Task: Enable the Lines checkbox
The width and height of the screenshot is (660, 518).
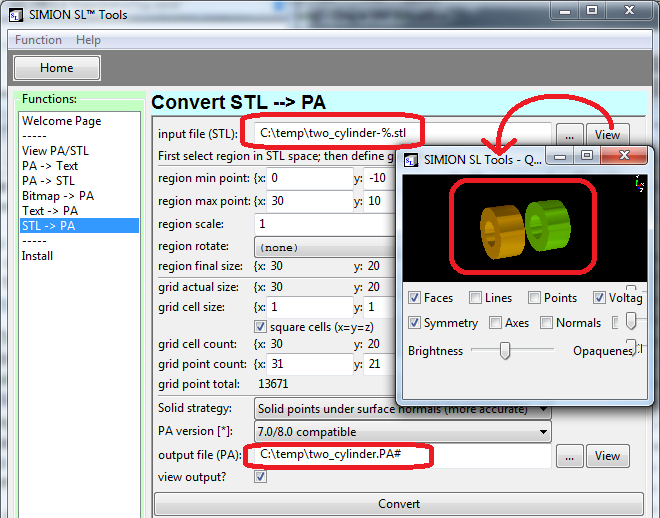Action: tap(475, 298)
